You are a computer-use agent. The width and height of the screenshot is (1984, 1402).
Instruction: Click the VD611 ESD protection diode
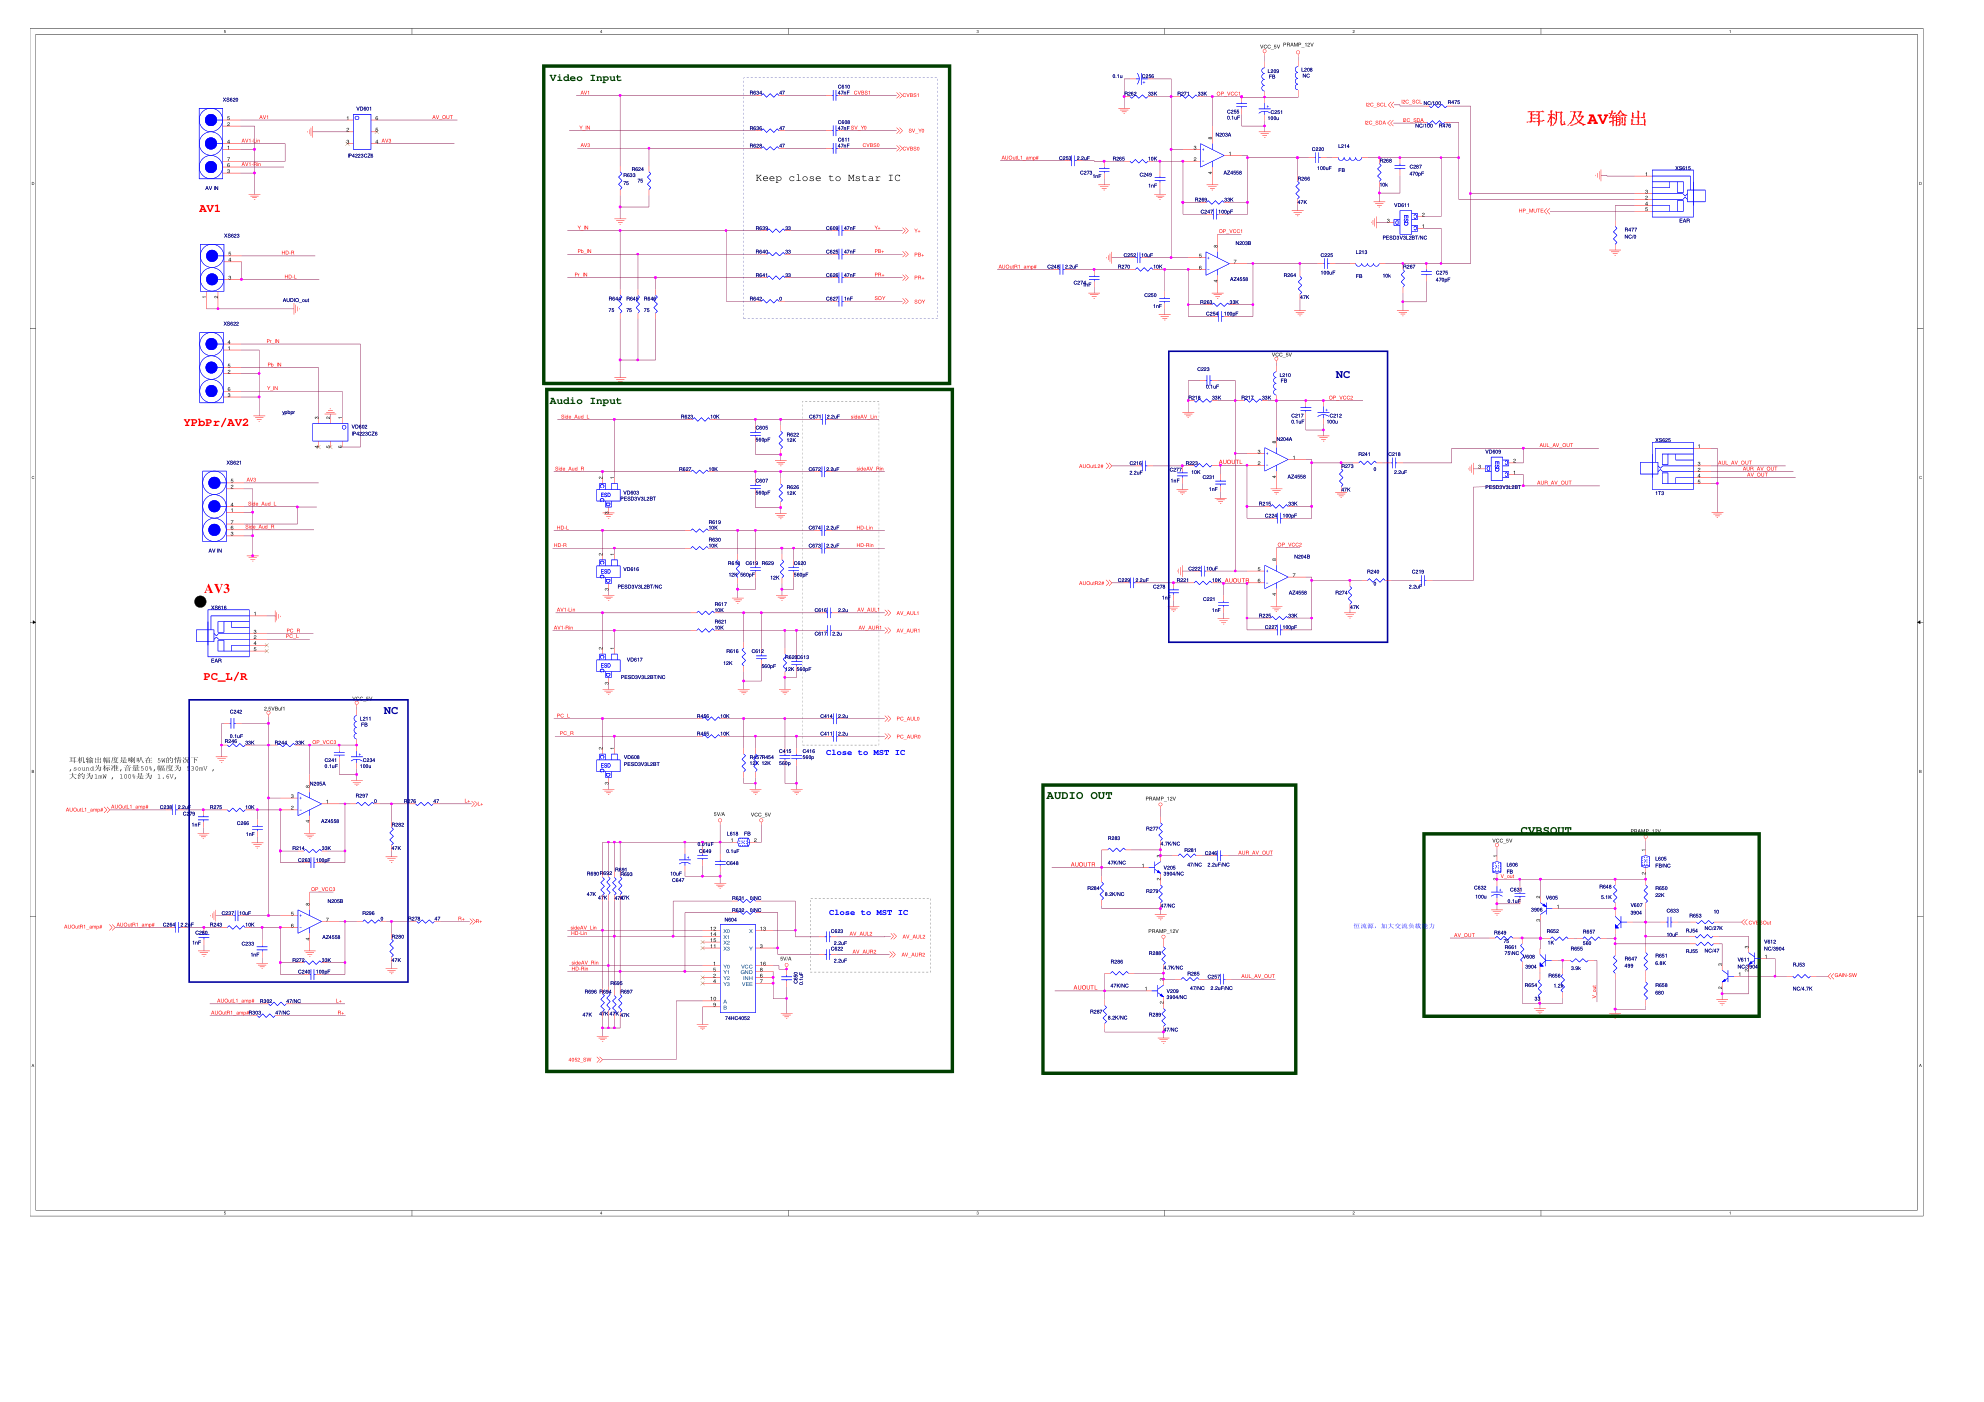(x=1405, y=221)
